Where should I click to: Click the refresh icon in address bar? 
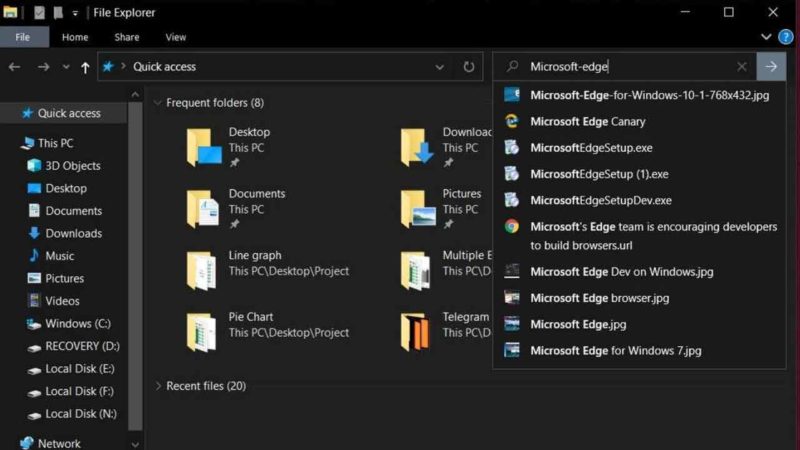(x=468, y=67)
